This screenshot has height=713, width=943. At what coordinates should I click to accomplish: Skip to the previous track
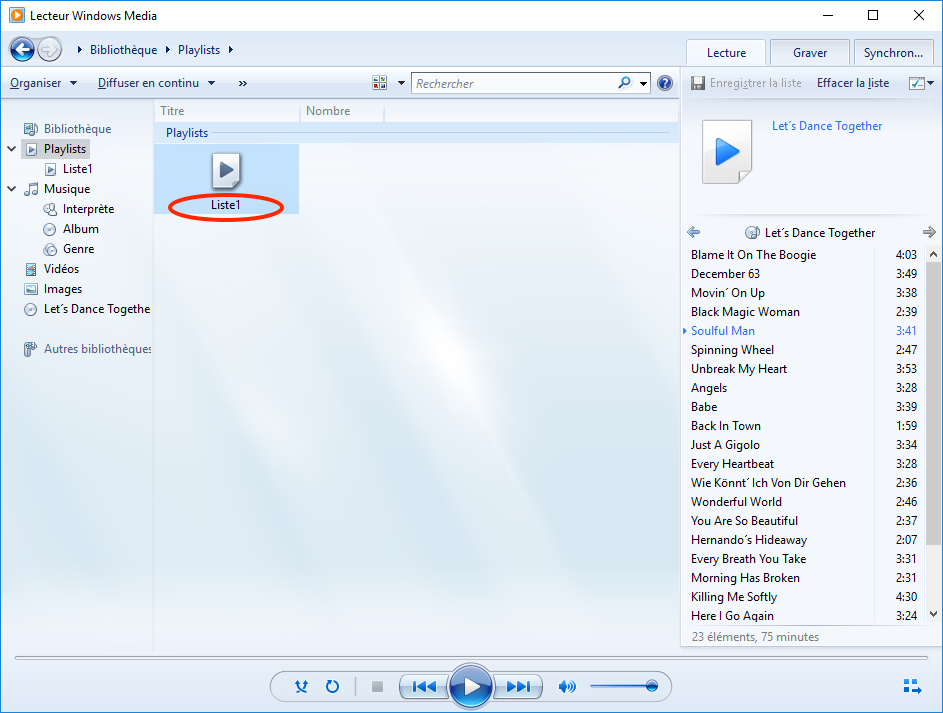pos(425,686)
